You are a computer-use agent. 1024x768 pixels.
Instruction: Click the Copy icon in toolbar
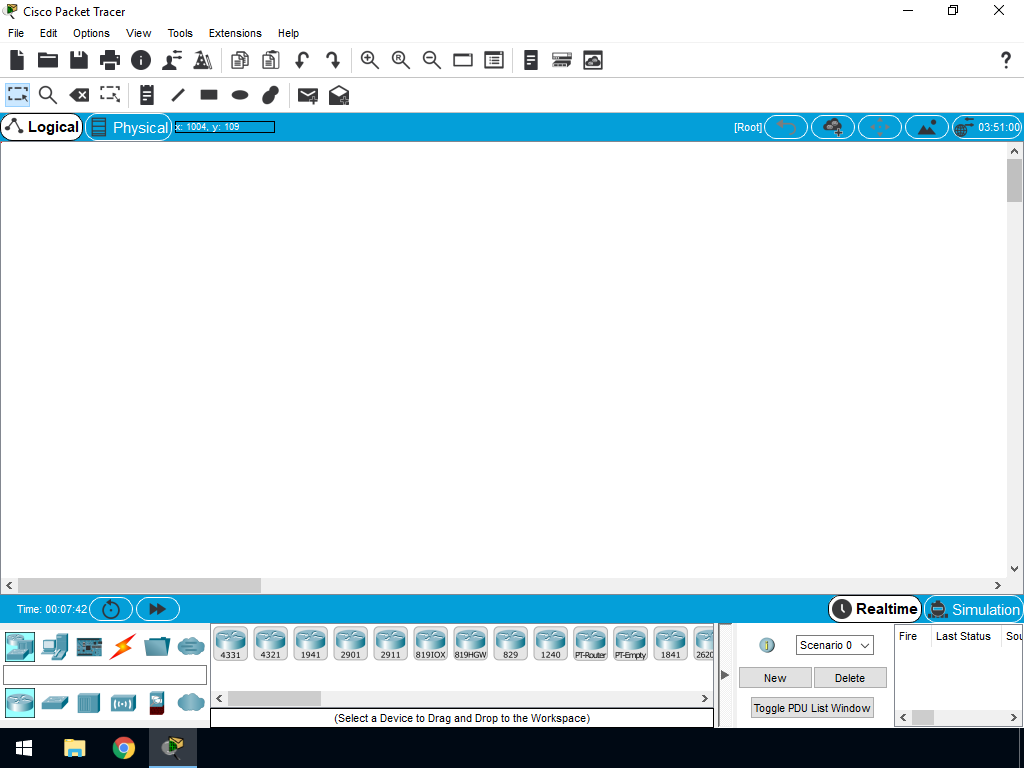(240, 60)
